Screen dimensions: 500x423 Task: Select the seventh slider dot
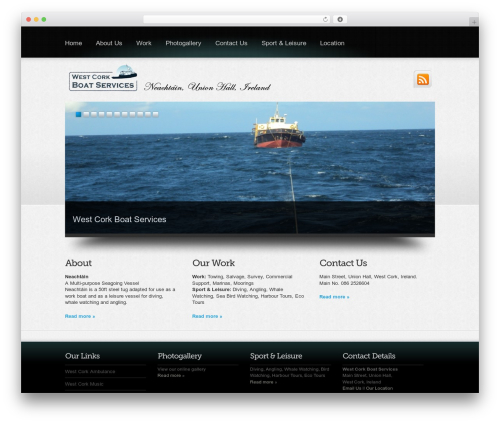tap(125, 114)
